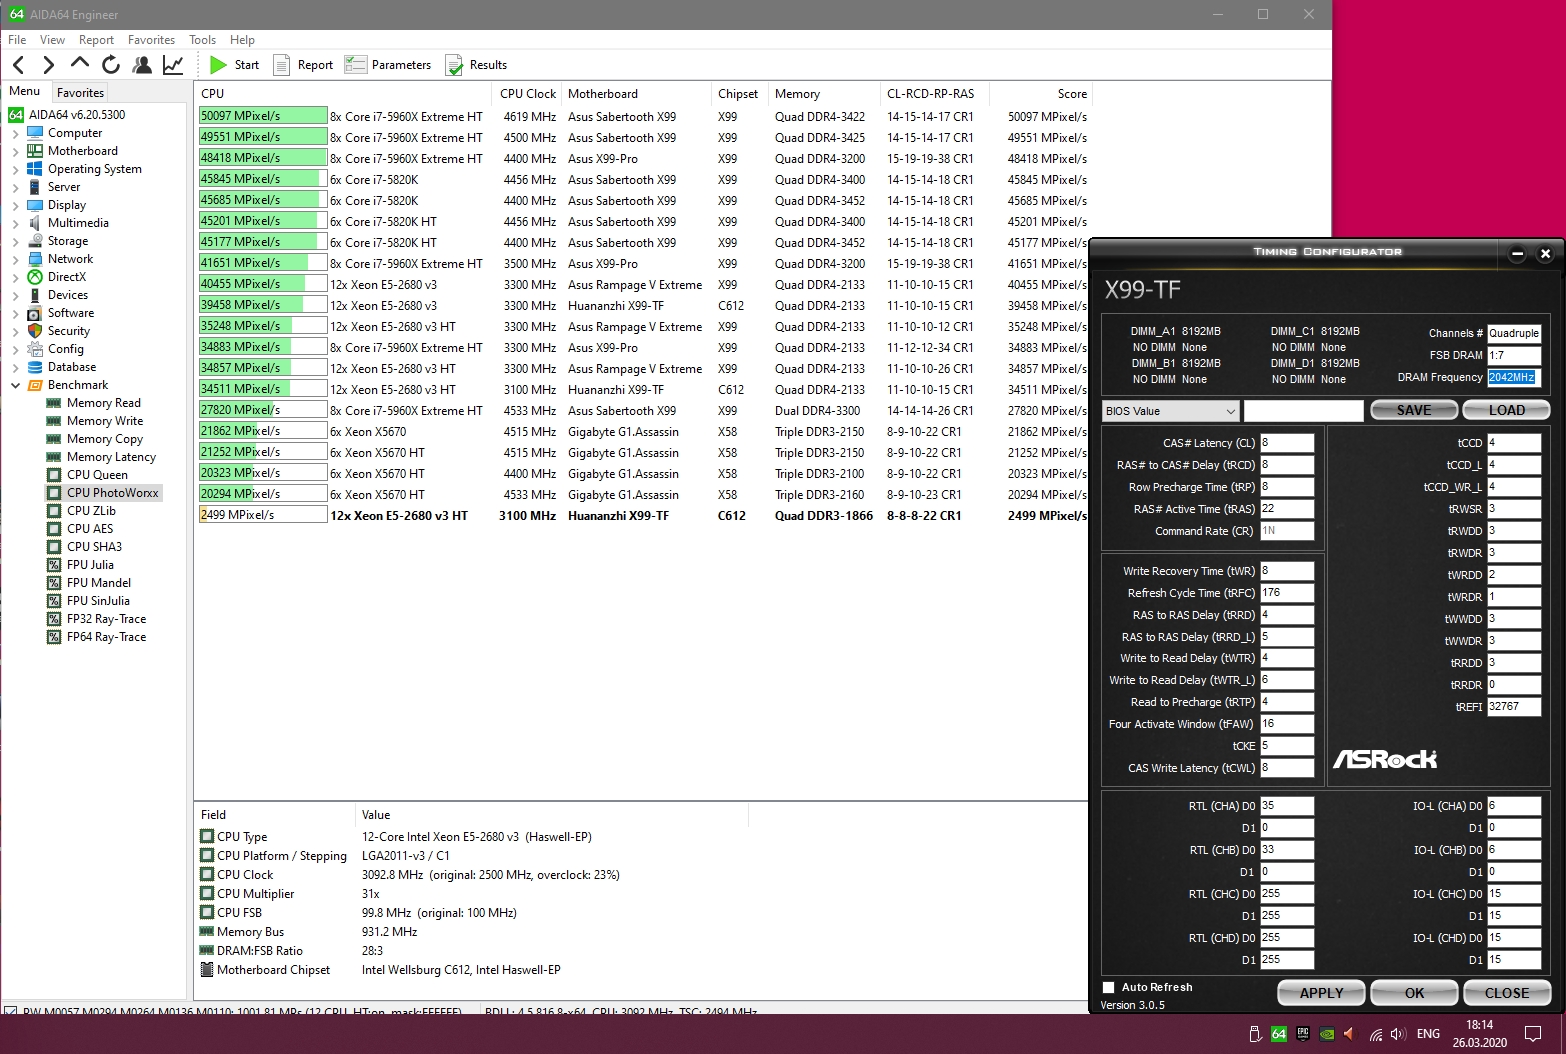Screen dimensions: 1566x1054
Task: Click the NVIDIA tray icon
Action: pos(1327,1034)
